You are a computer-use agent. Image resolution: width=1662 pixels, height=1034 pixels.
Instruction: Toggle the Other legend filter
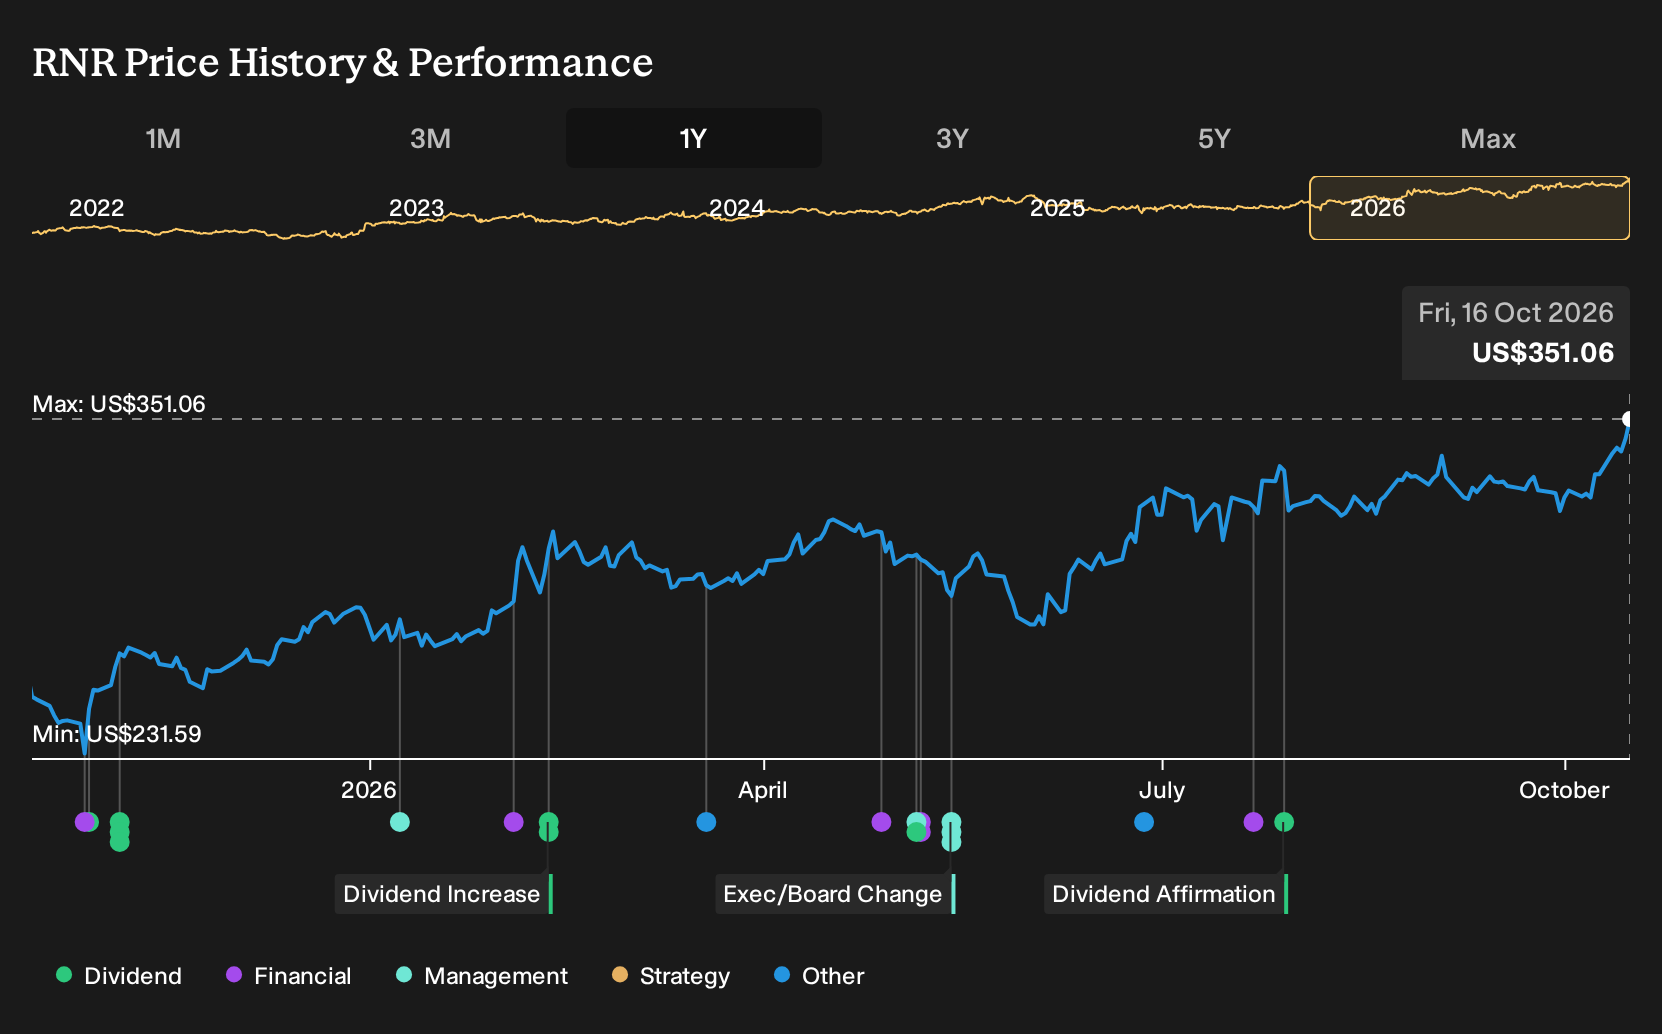click(819, 975)
